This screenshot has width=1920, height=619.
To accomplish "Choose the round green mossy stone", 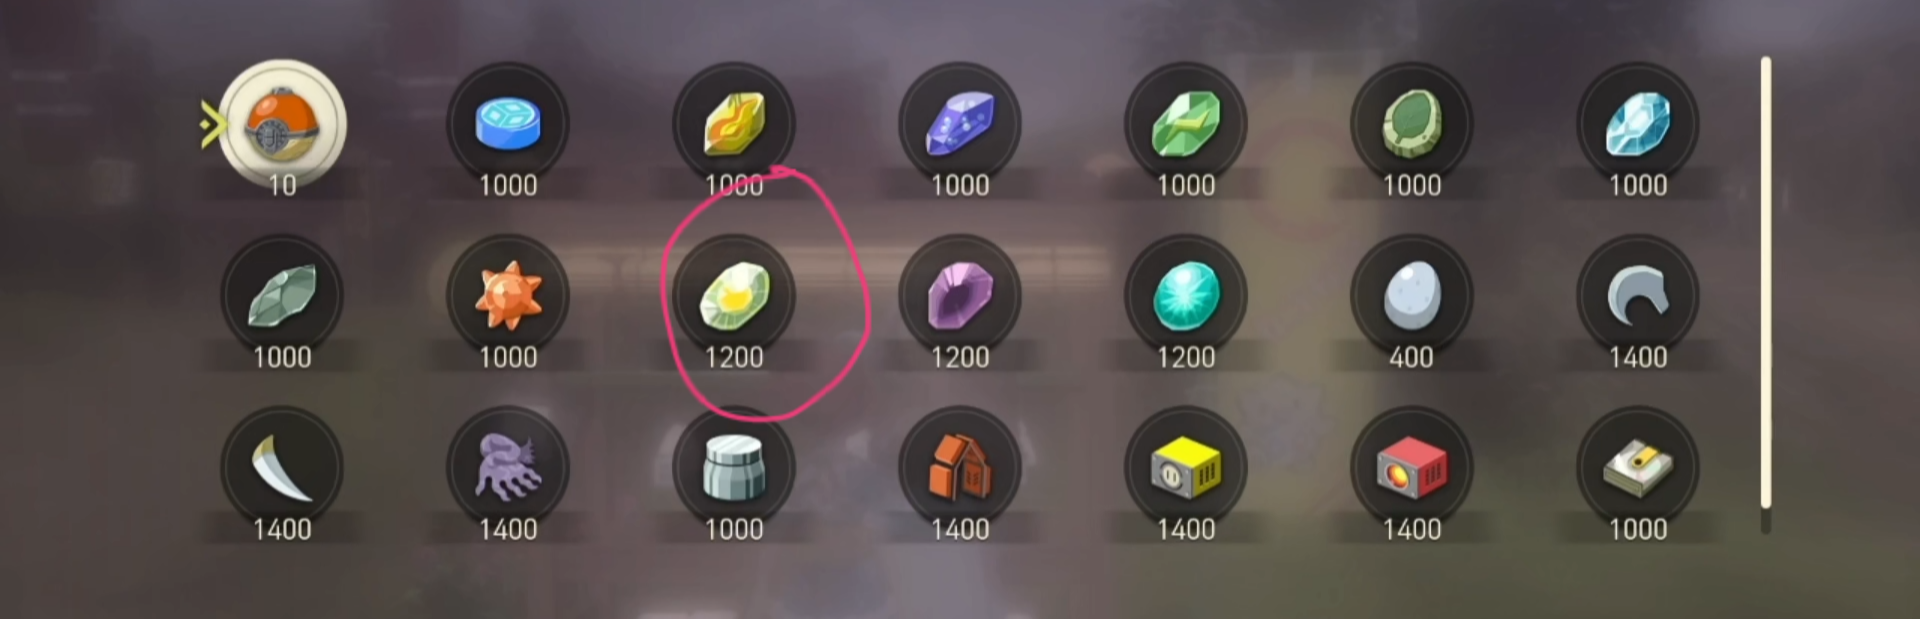I will coord(1412,124).
